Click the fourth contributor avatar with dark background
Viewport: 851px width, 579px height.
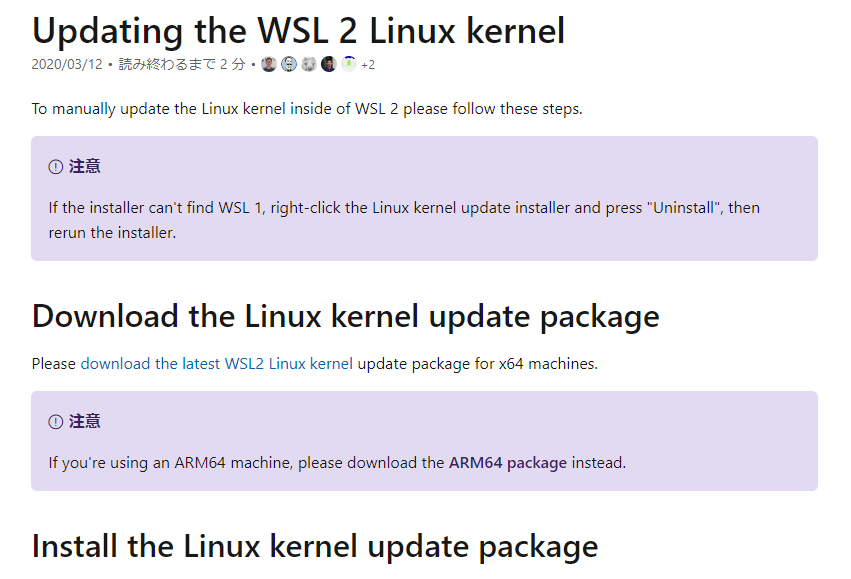[x=329, y=64]
